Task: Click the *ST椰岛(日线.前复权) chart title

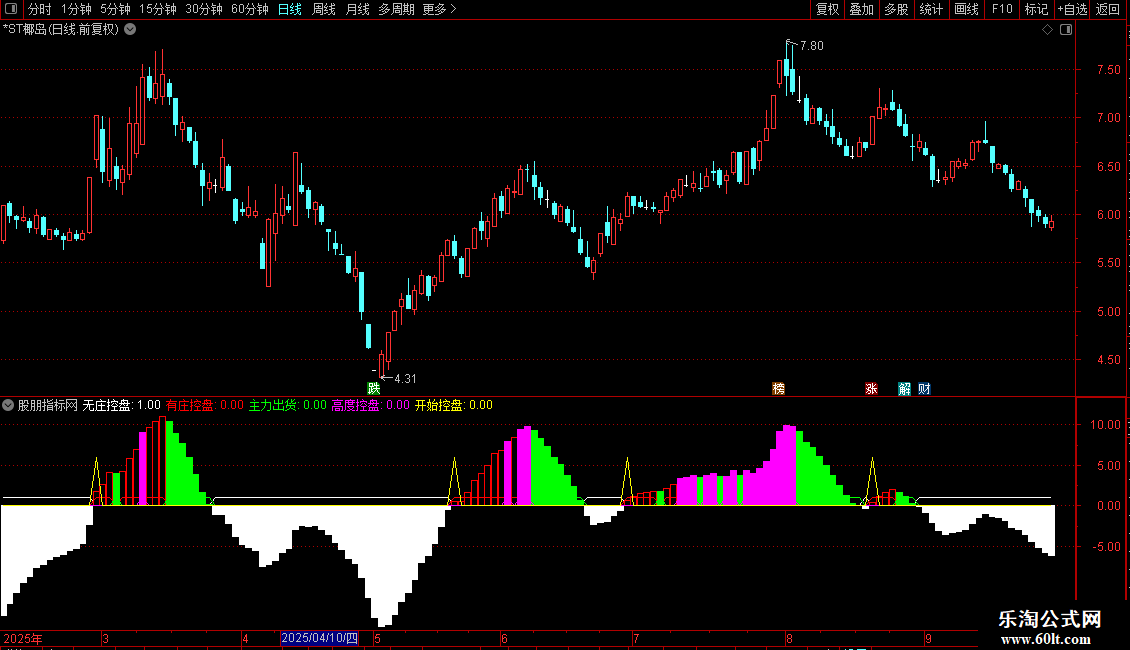Action: pos(61,30)
